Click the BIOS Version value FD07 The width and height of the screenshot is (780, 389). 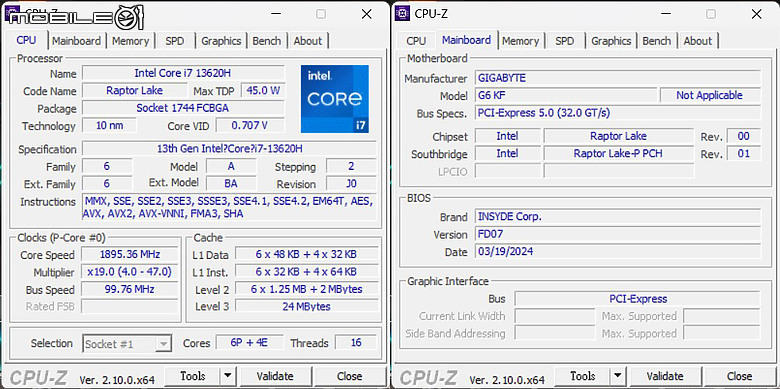(618, 234)
